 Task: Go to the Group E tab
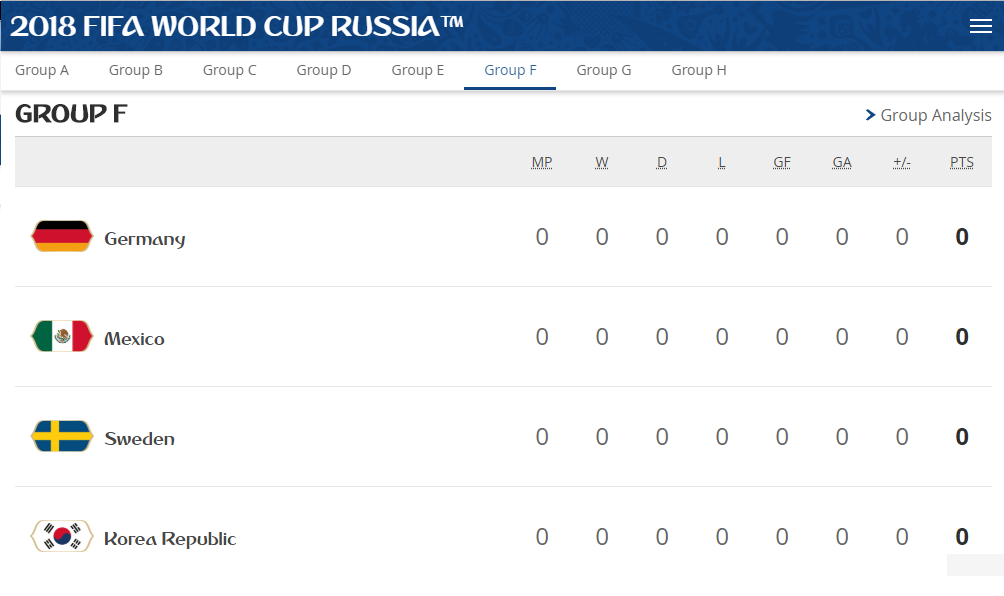pyautogui.click(x=418, y=70)
